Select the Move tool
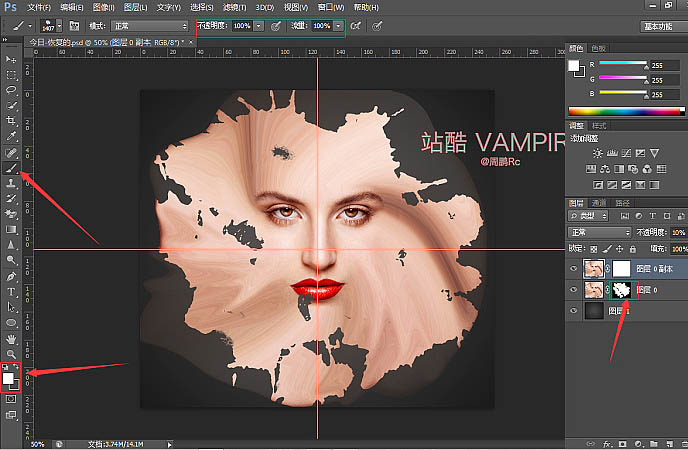 [x=12, y=60]
